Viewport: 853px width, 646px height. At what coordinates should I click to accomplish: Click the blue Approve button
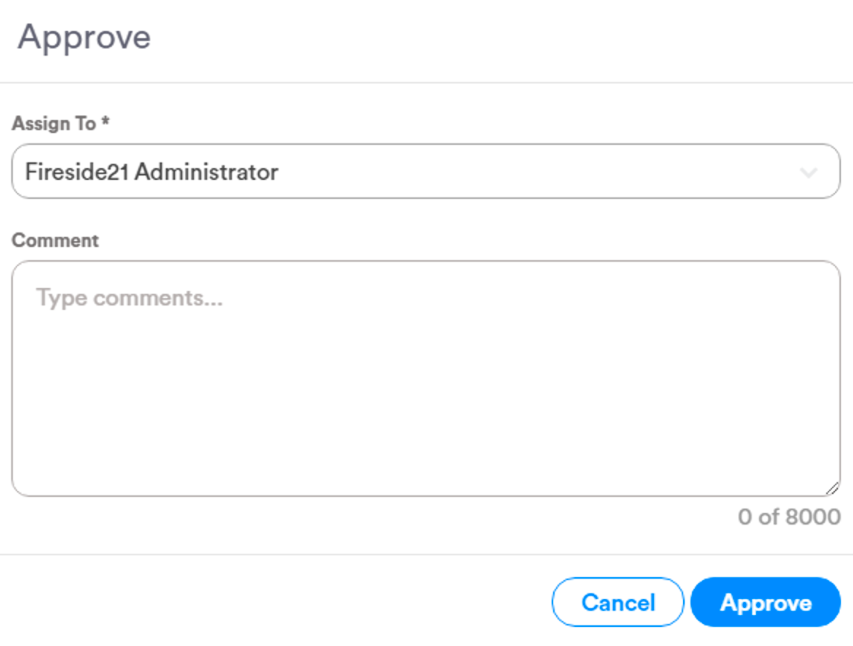coord(765,602)
